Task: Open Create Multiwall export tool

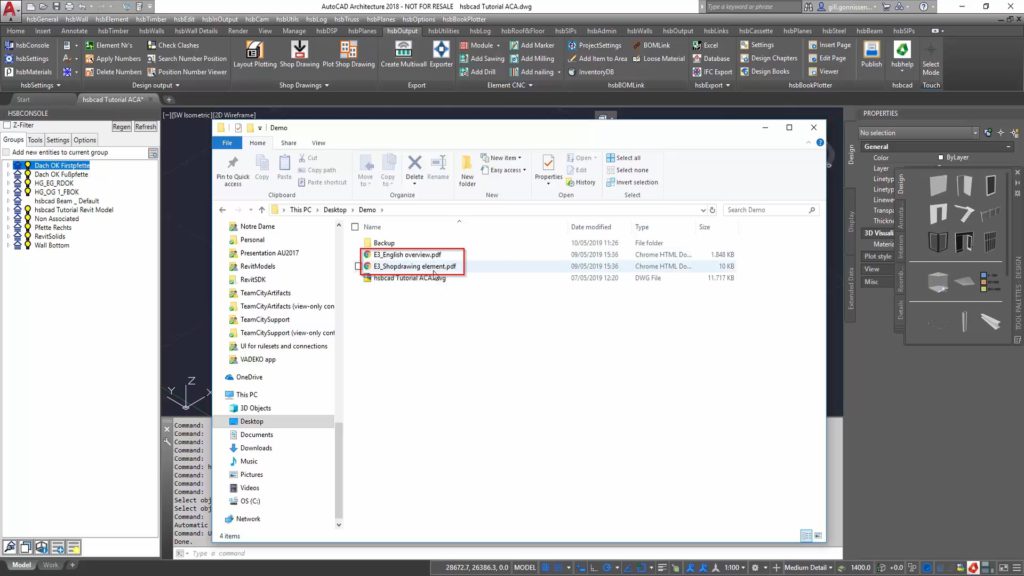Action: (403, 54)
